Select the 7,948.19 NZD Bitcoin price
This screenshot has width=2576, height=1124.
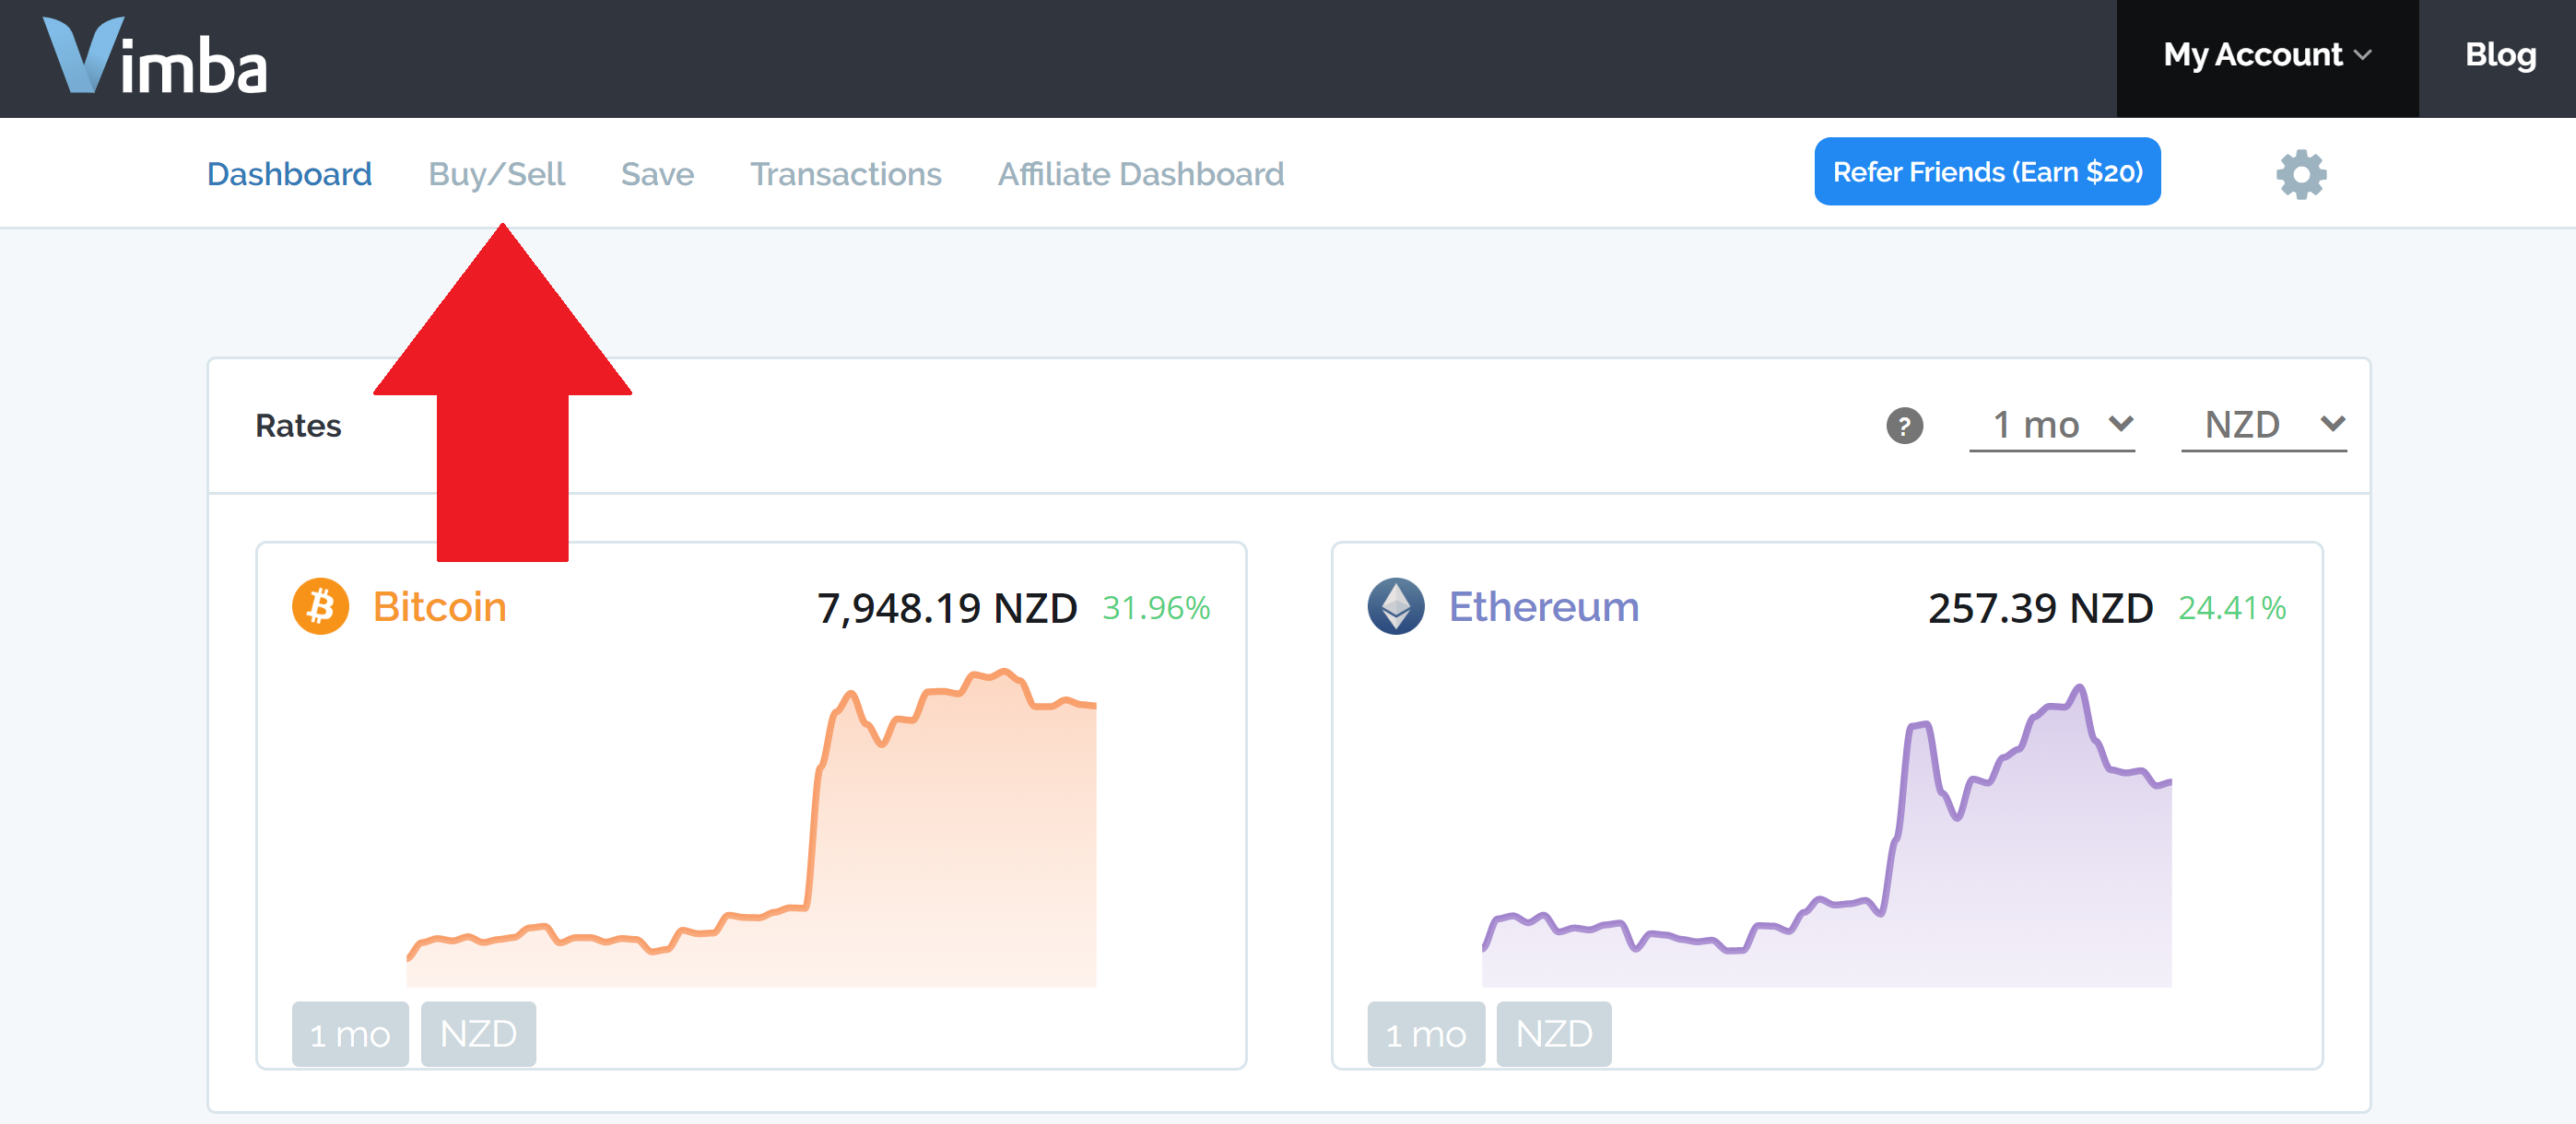(x=947, y=608)
